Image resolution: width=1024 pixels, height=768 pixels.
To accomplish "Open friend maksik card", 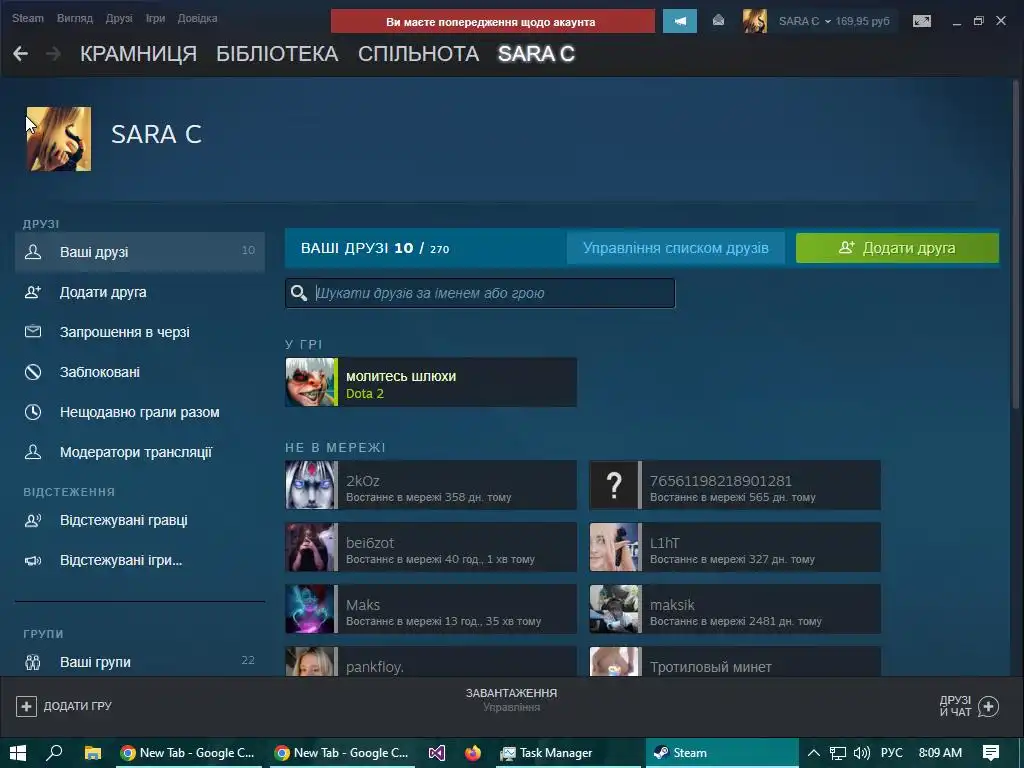I will tap(735, 609).
